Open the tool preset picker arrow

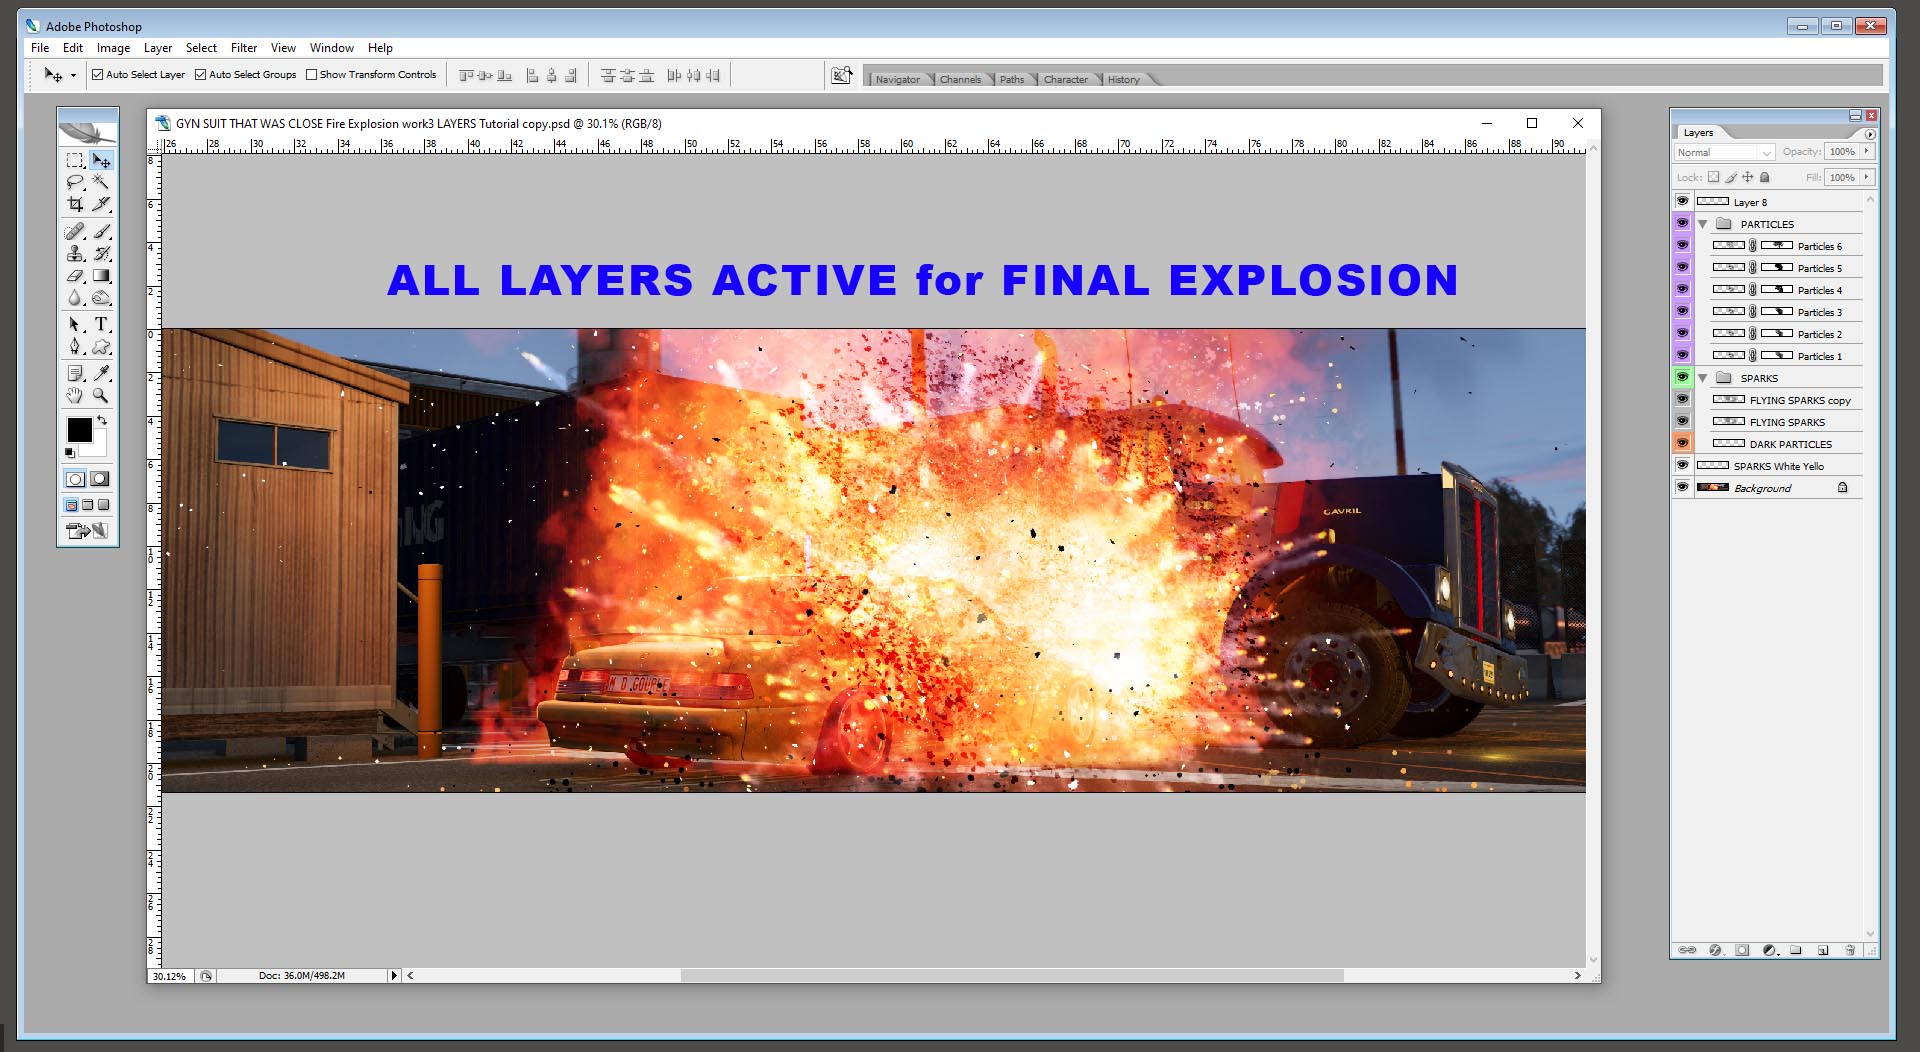point(73,76)
